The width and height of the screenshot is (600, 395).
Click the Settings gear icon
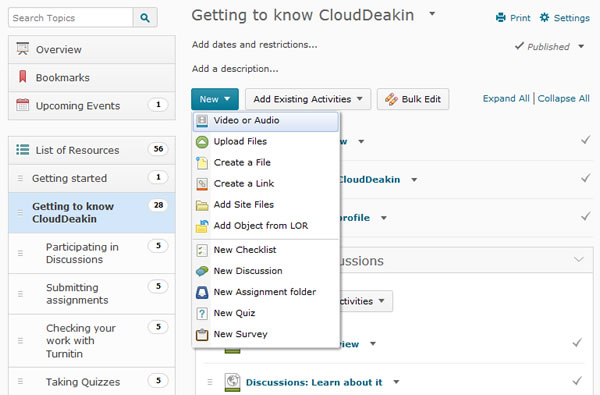544,18
